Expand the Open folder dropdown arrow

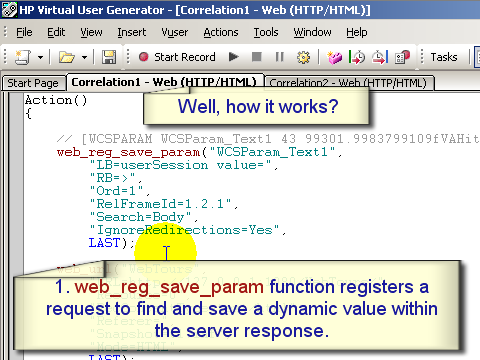point(84,57)
